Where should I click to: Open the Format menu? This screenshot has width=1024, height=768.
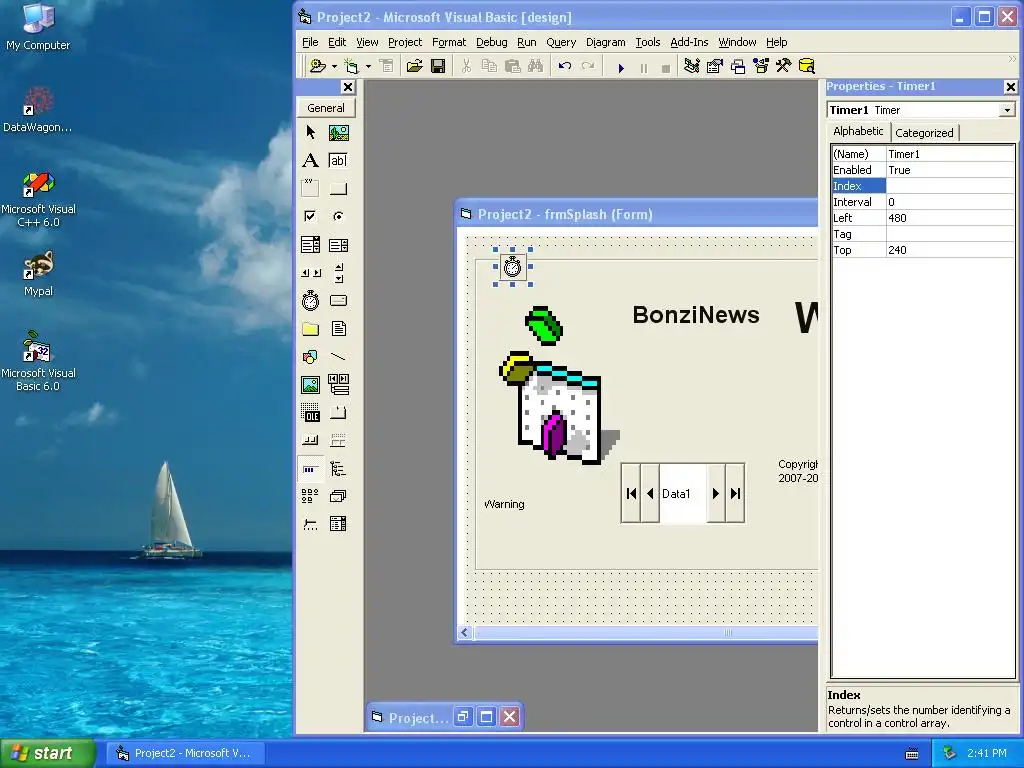(x=449, y=42)
